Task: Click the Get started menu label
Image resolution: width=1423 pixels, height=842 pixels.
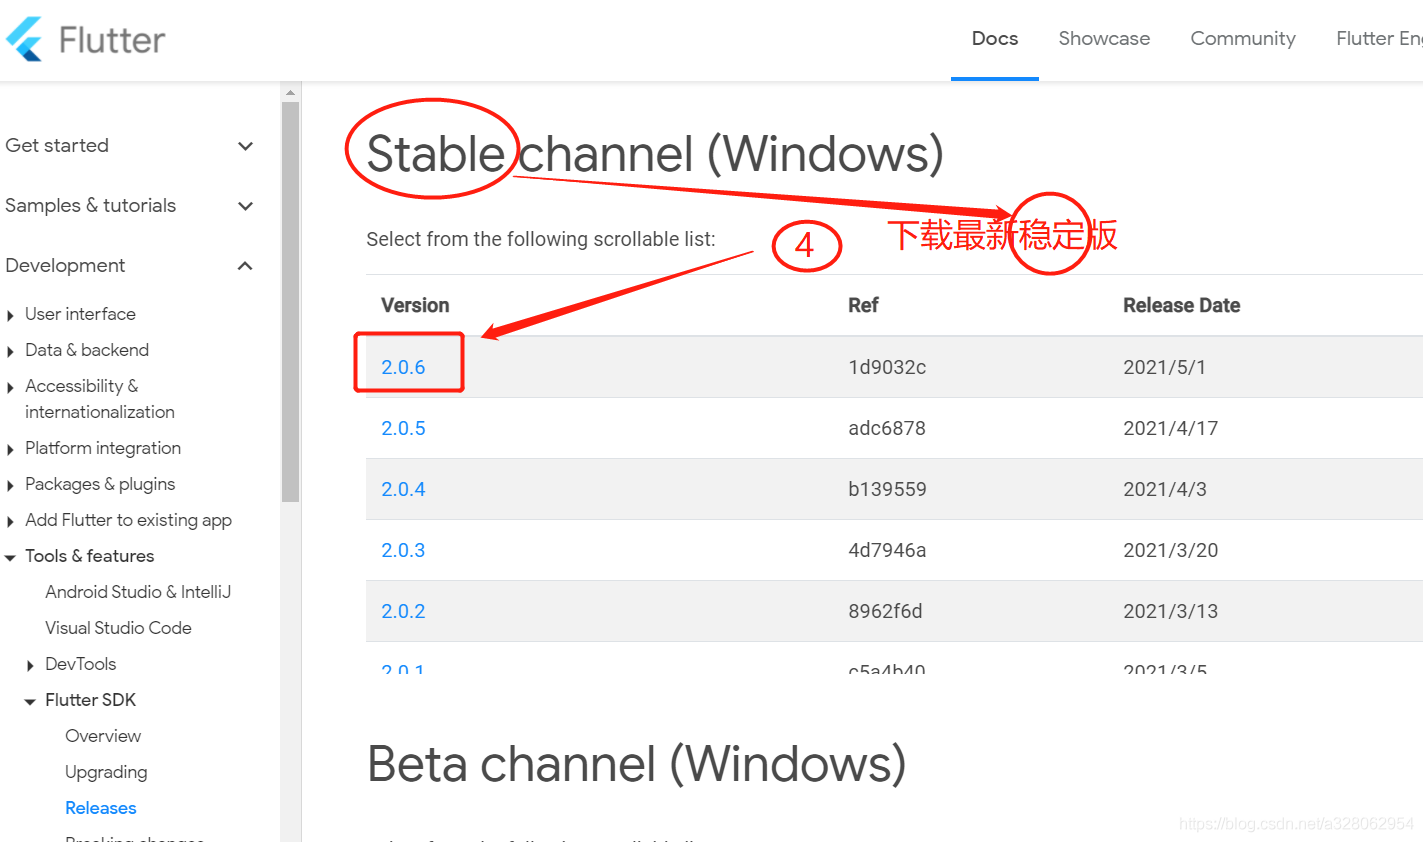Action: 57,146
